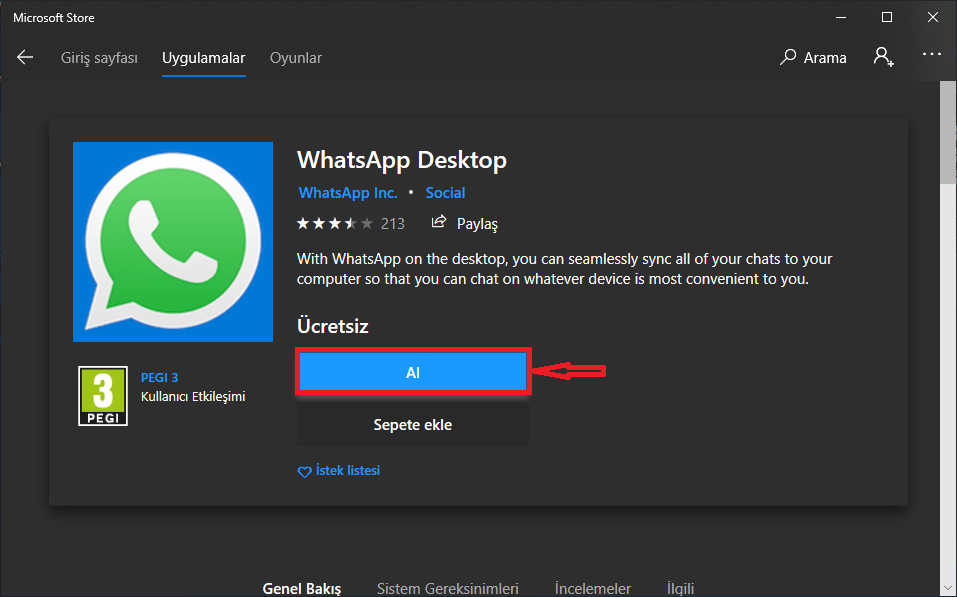Minimize the Microsoft Store window
Image resolution: width=957 pixels, height=597 pixels.
coord(841,17)
